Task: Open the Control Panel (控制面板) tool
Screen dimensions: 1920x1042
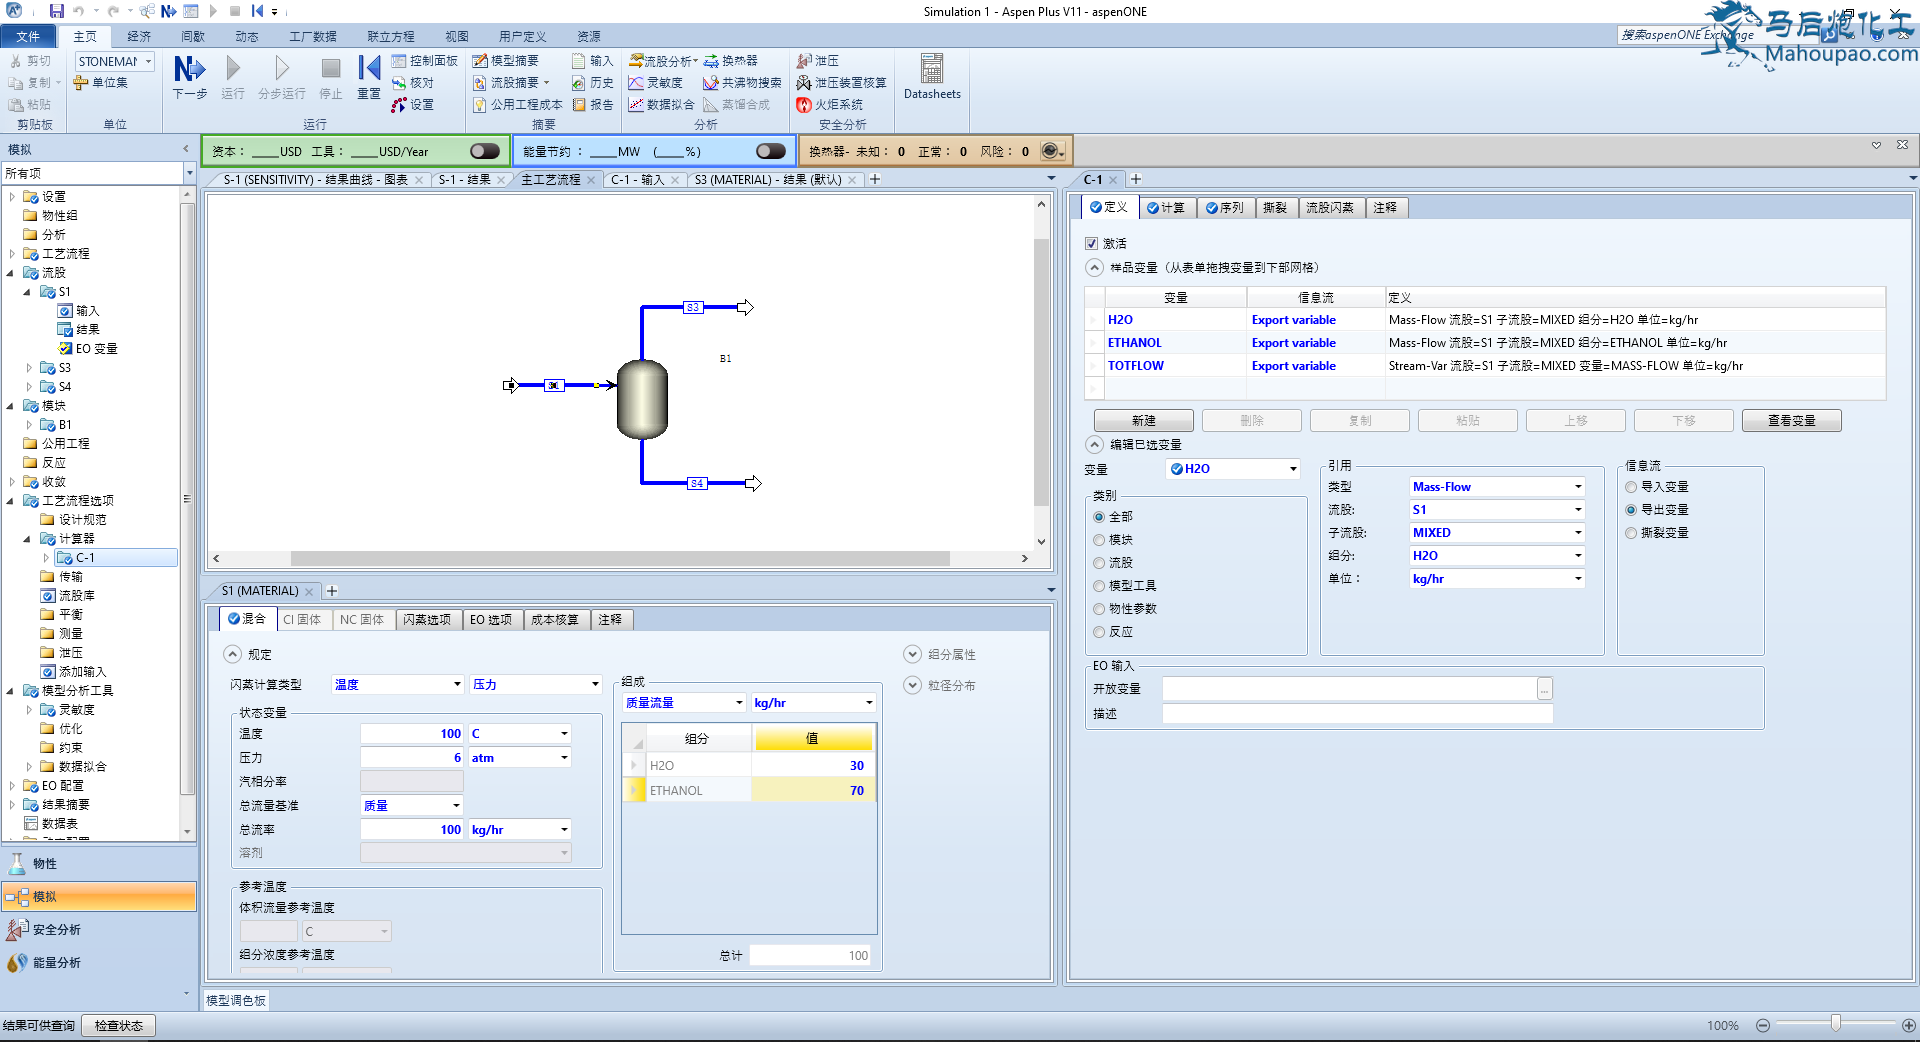Action: coord(425,61)
